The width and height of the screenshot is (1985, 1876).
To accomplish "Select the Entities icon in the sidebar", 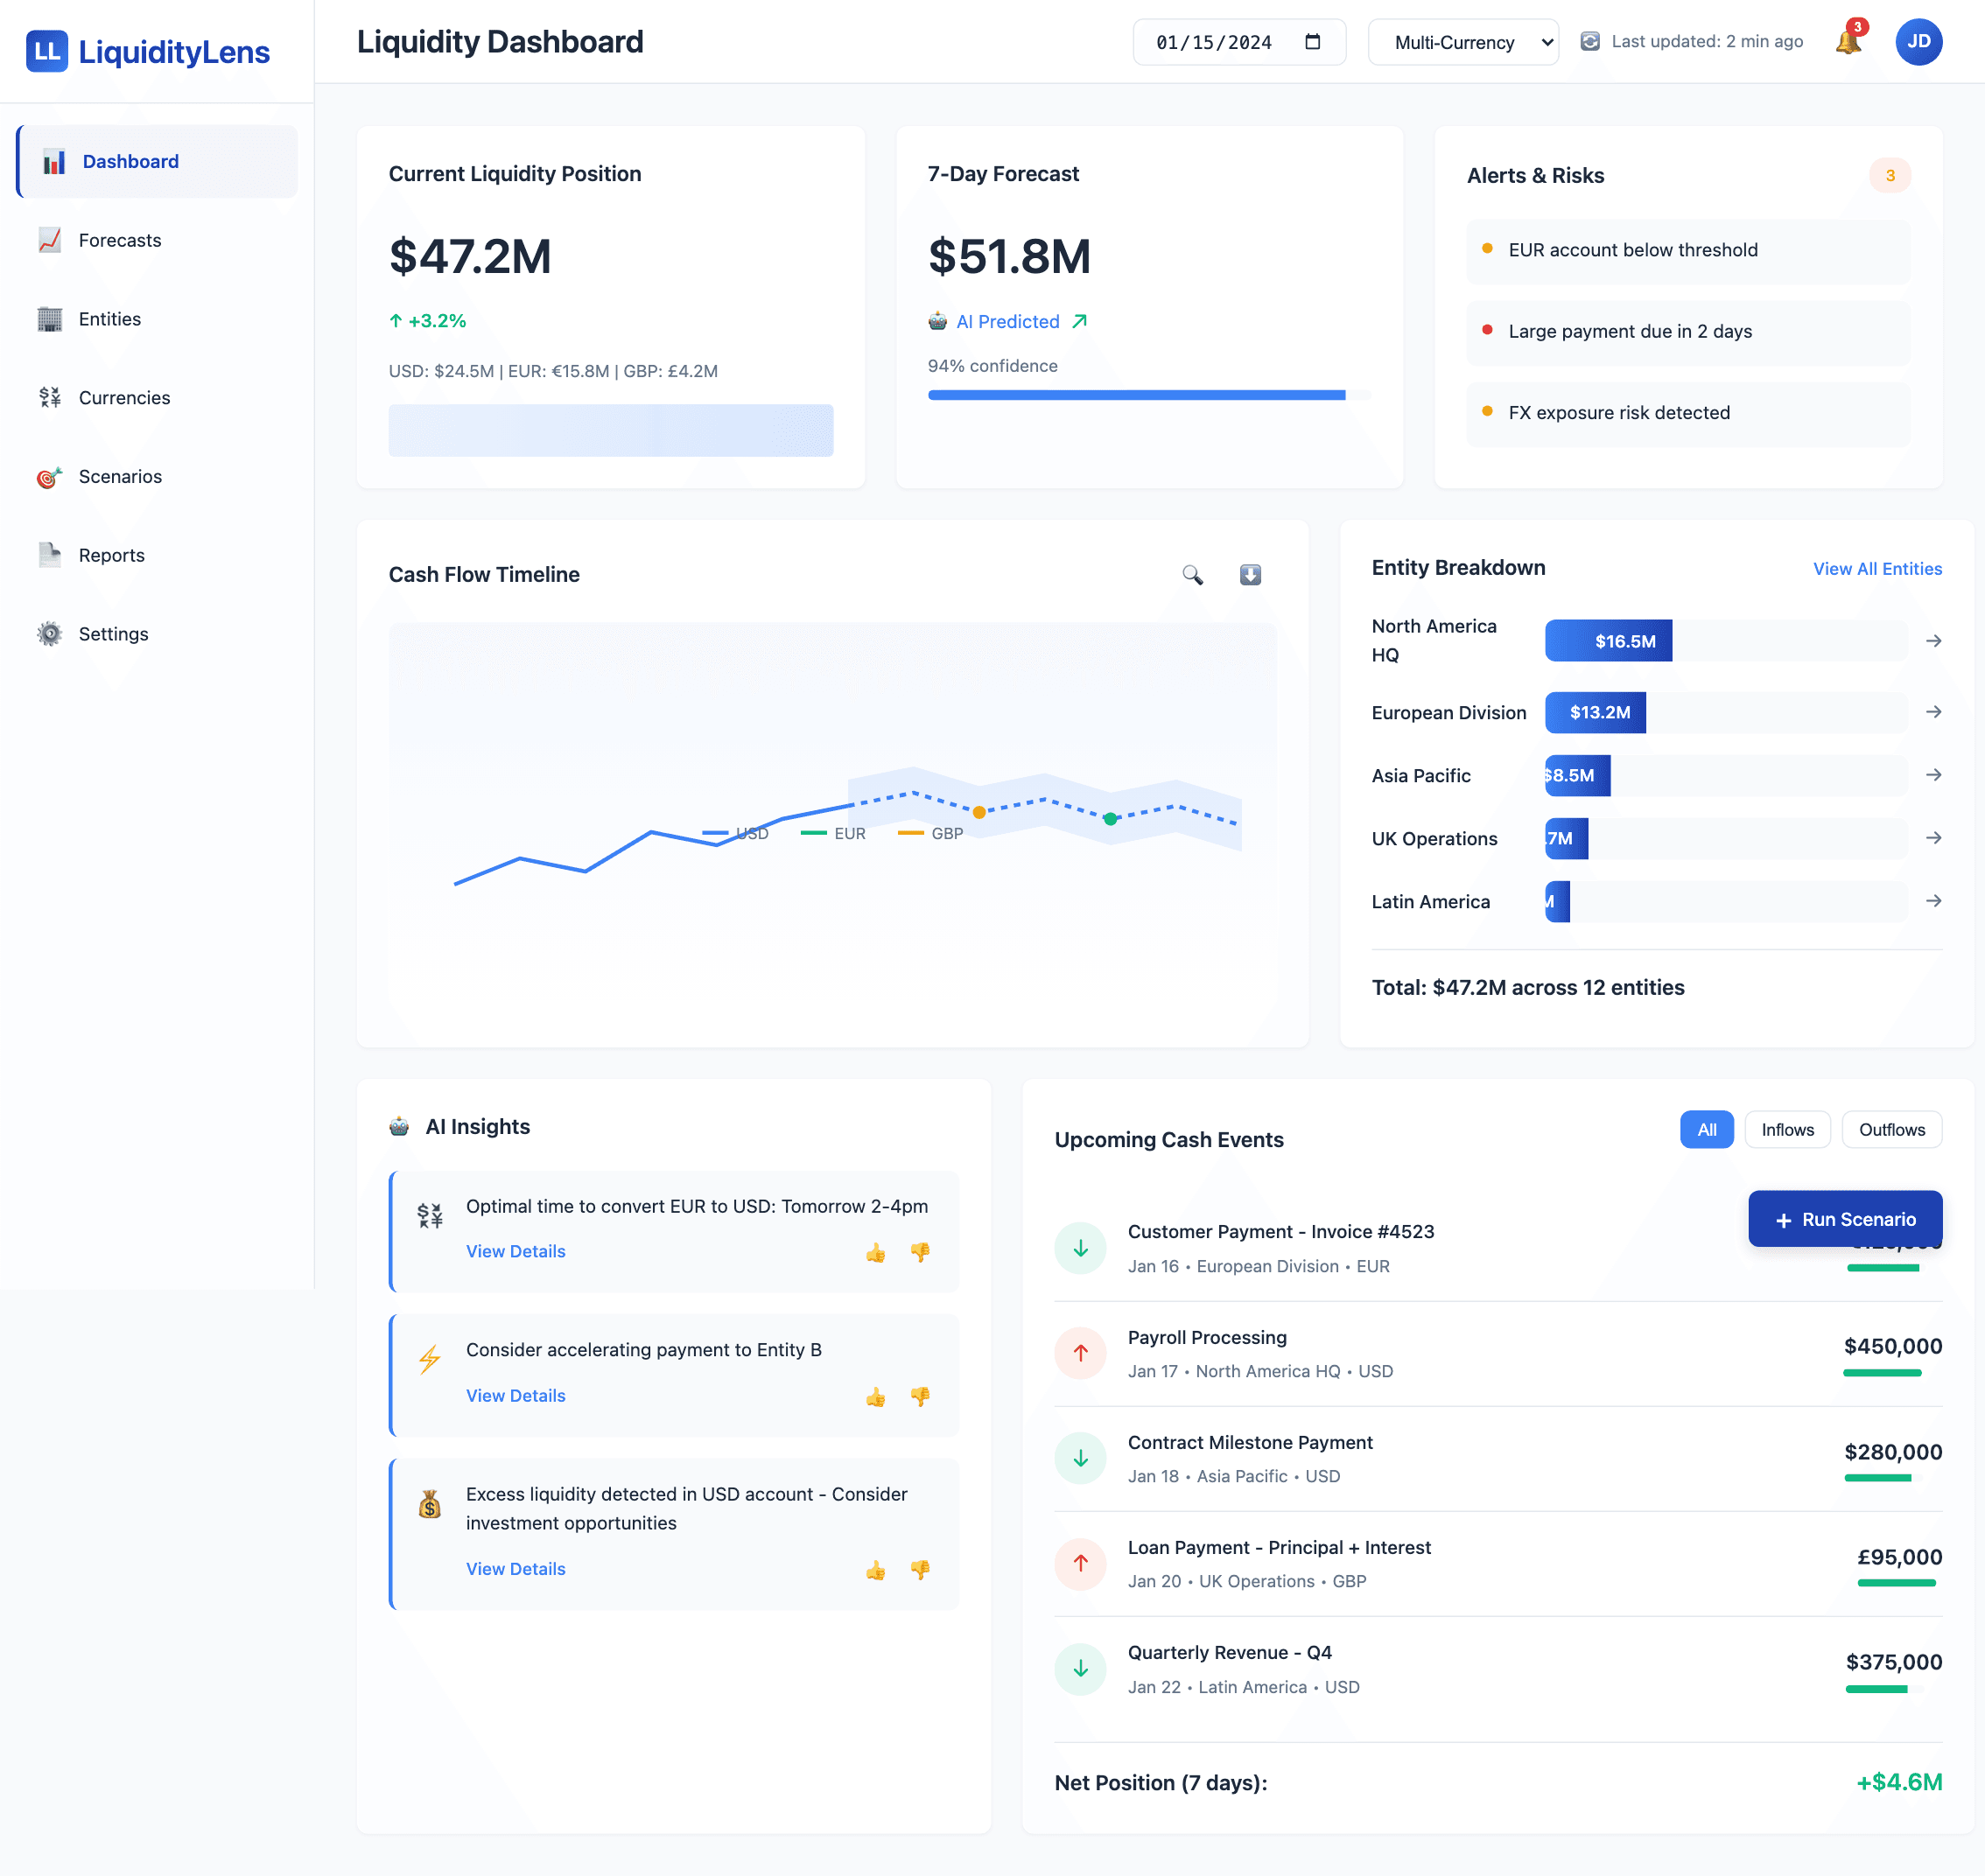I will point(49,318).
